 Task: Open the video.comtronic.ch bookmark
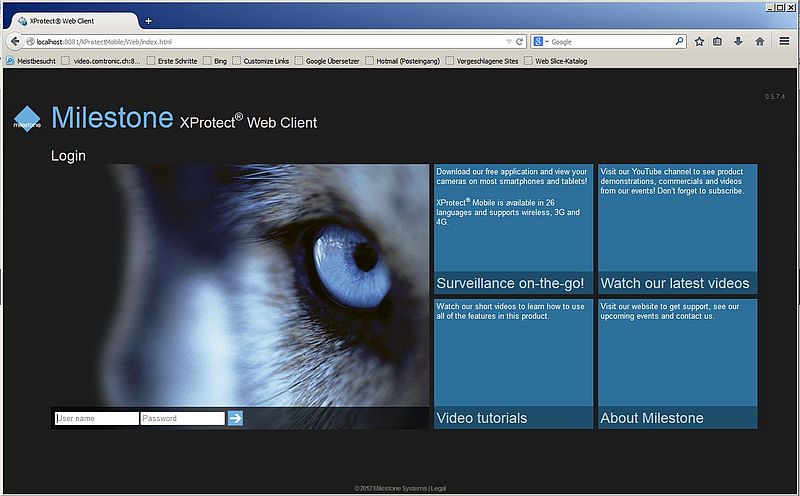pos(101,61)
